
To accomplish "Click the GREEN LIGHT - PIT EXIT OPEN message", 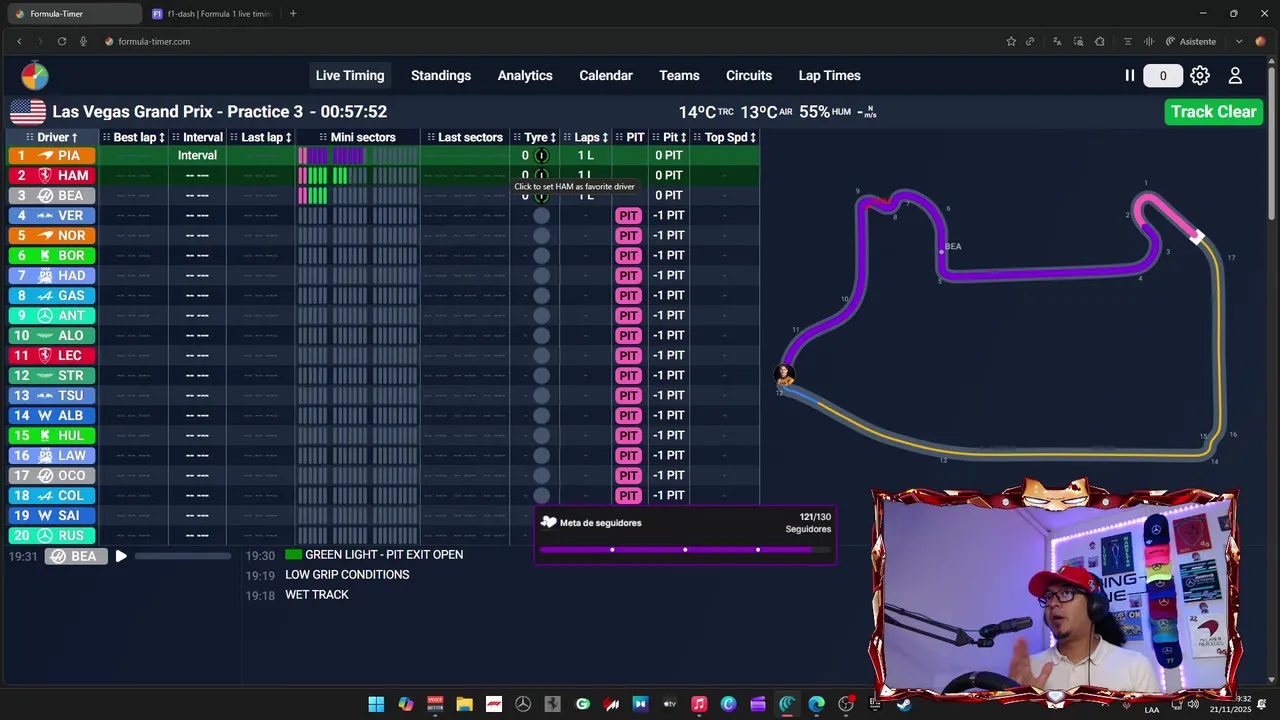I will tap(384, 555).
